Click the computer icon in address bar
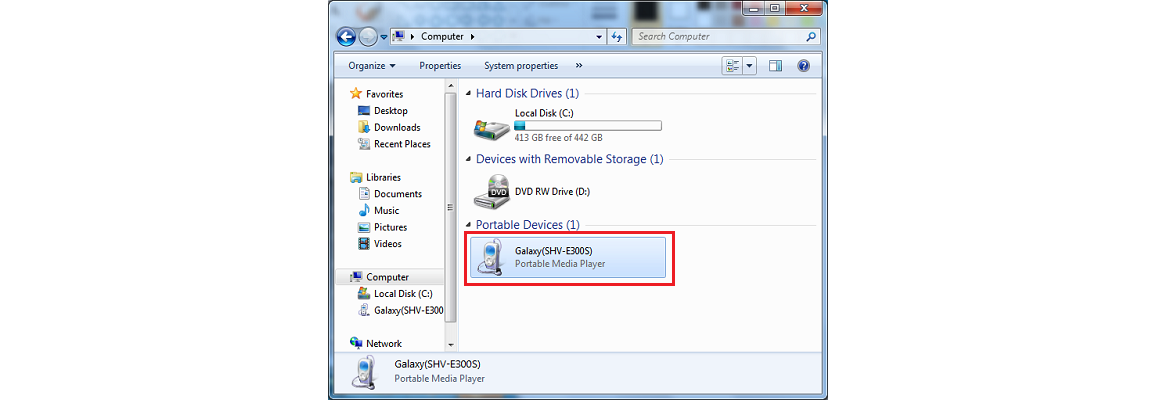The image size is (1156, 401). point(399,36)
